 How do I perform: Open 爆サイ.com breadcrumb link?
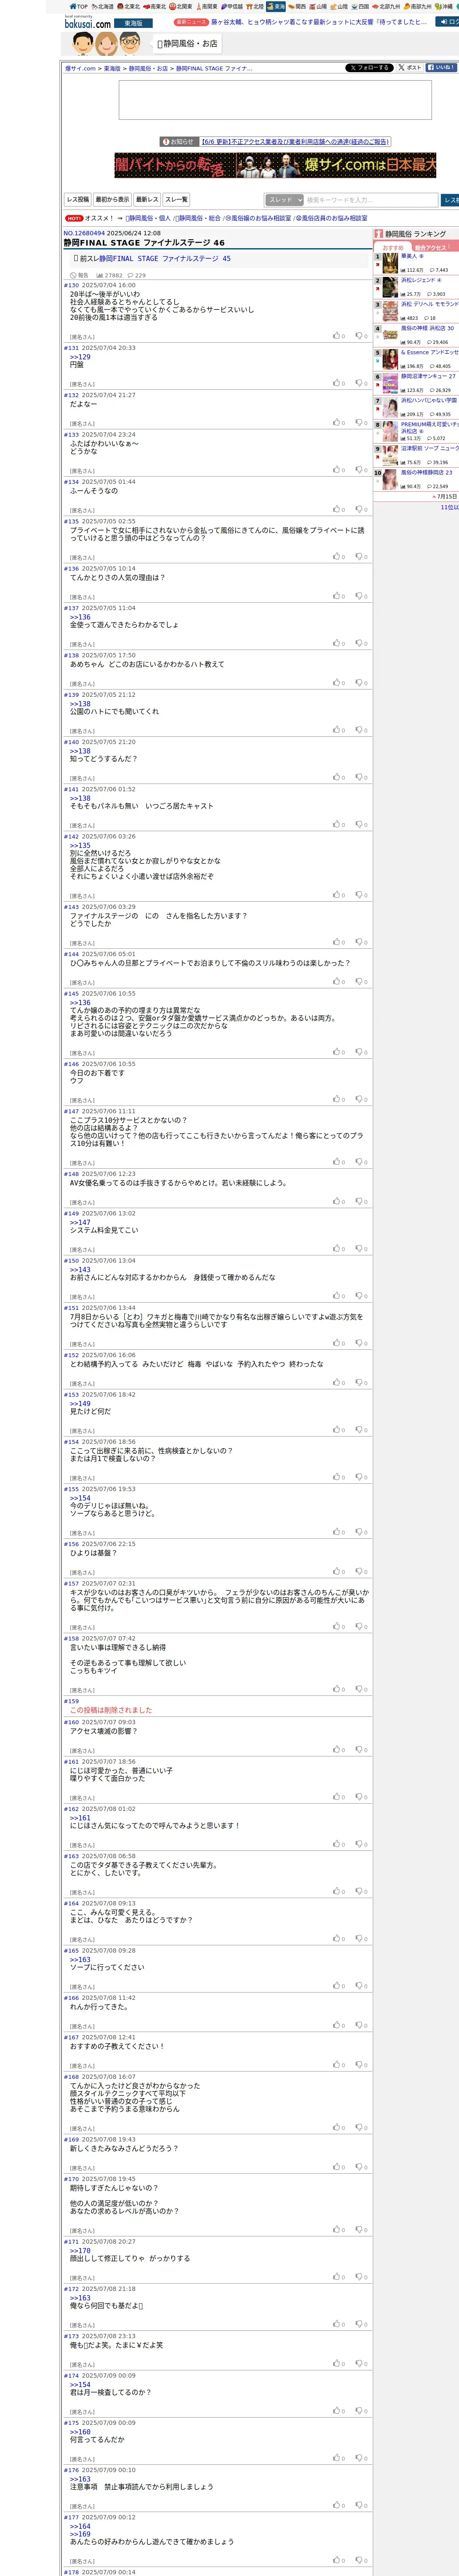pyautogui.click(x=80, y=69)
